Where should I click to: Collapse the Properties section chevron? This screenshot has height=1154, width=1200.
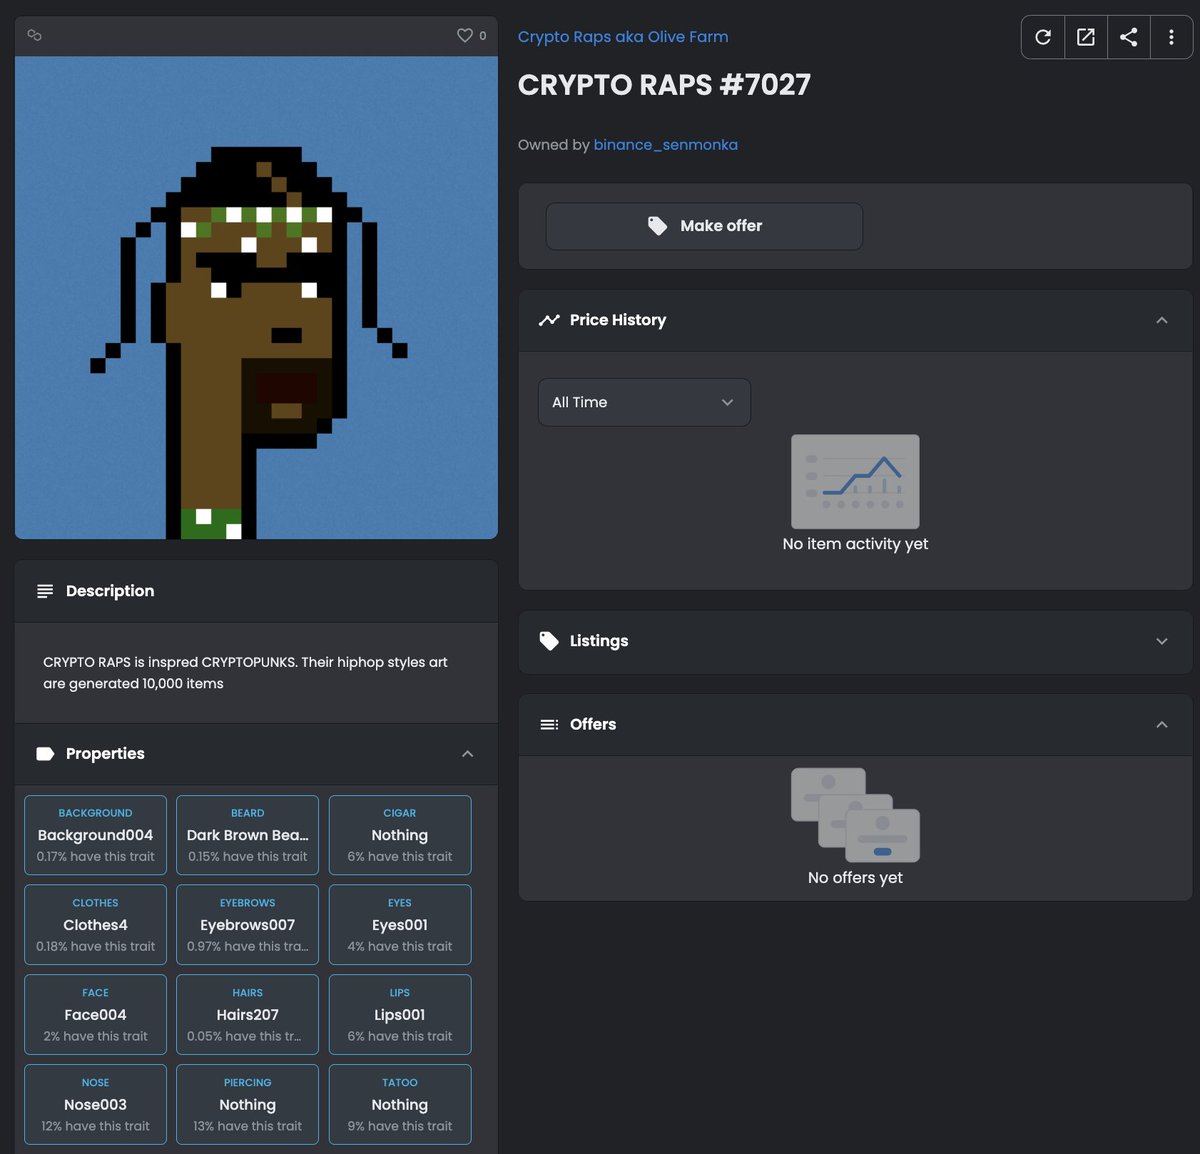point(468,754)
